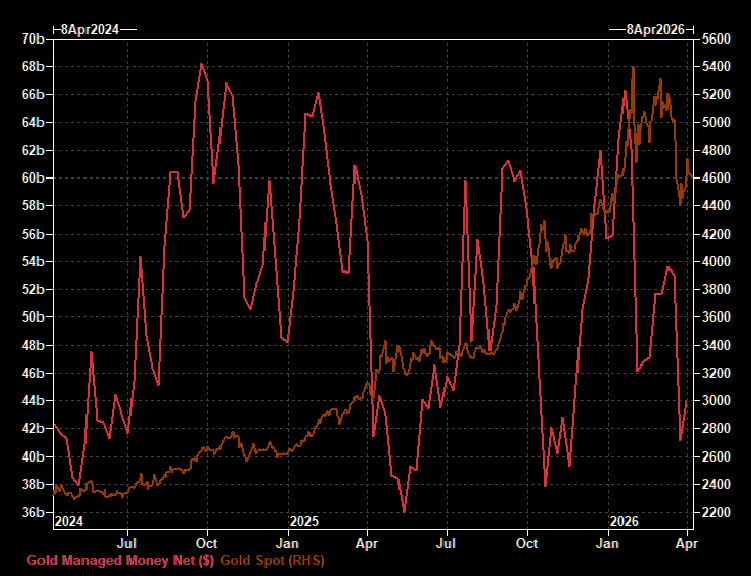Click the 2400 right axis label

click(718, 485)
